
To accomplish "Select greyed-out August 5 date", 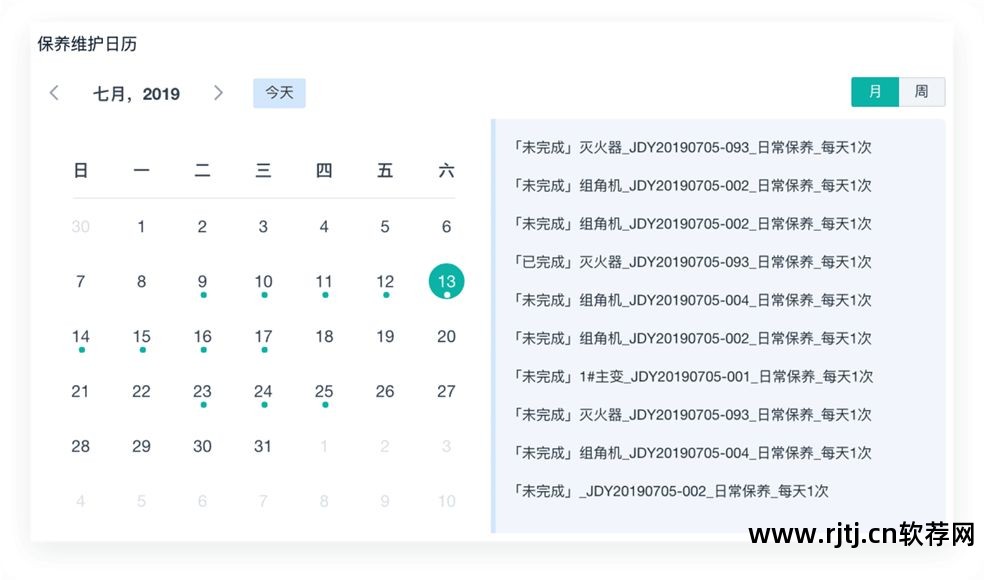I will point(141,501).
